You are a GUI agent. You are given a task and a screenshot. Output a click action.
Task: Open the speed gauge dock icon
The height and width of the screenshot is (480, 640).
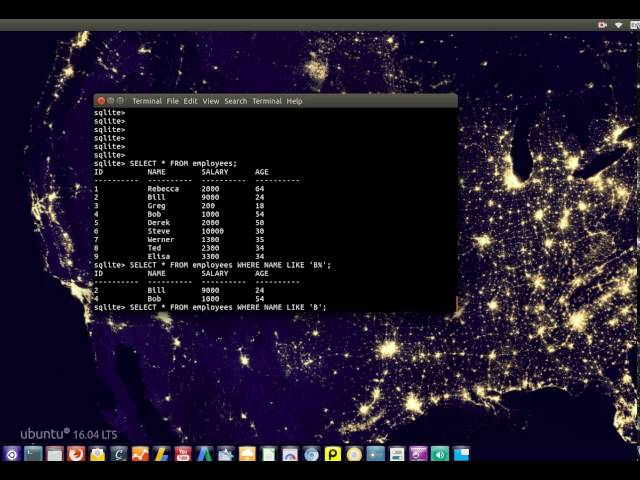[x=290, y=454]
